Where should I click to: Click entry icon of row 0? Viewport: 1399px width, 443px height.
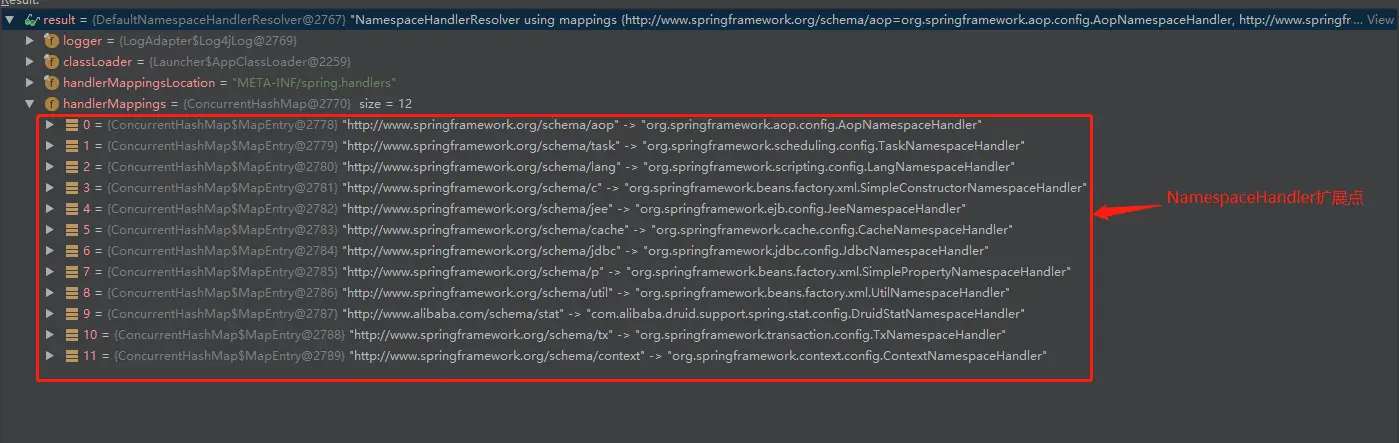(72, 125)
